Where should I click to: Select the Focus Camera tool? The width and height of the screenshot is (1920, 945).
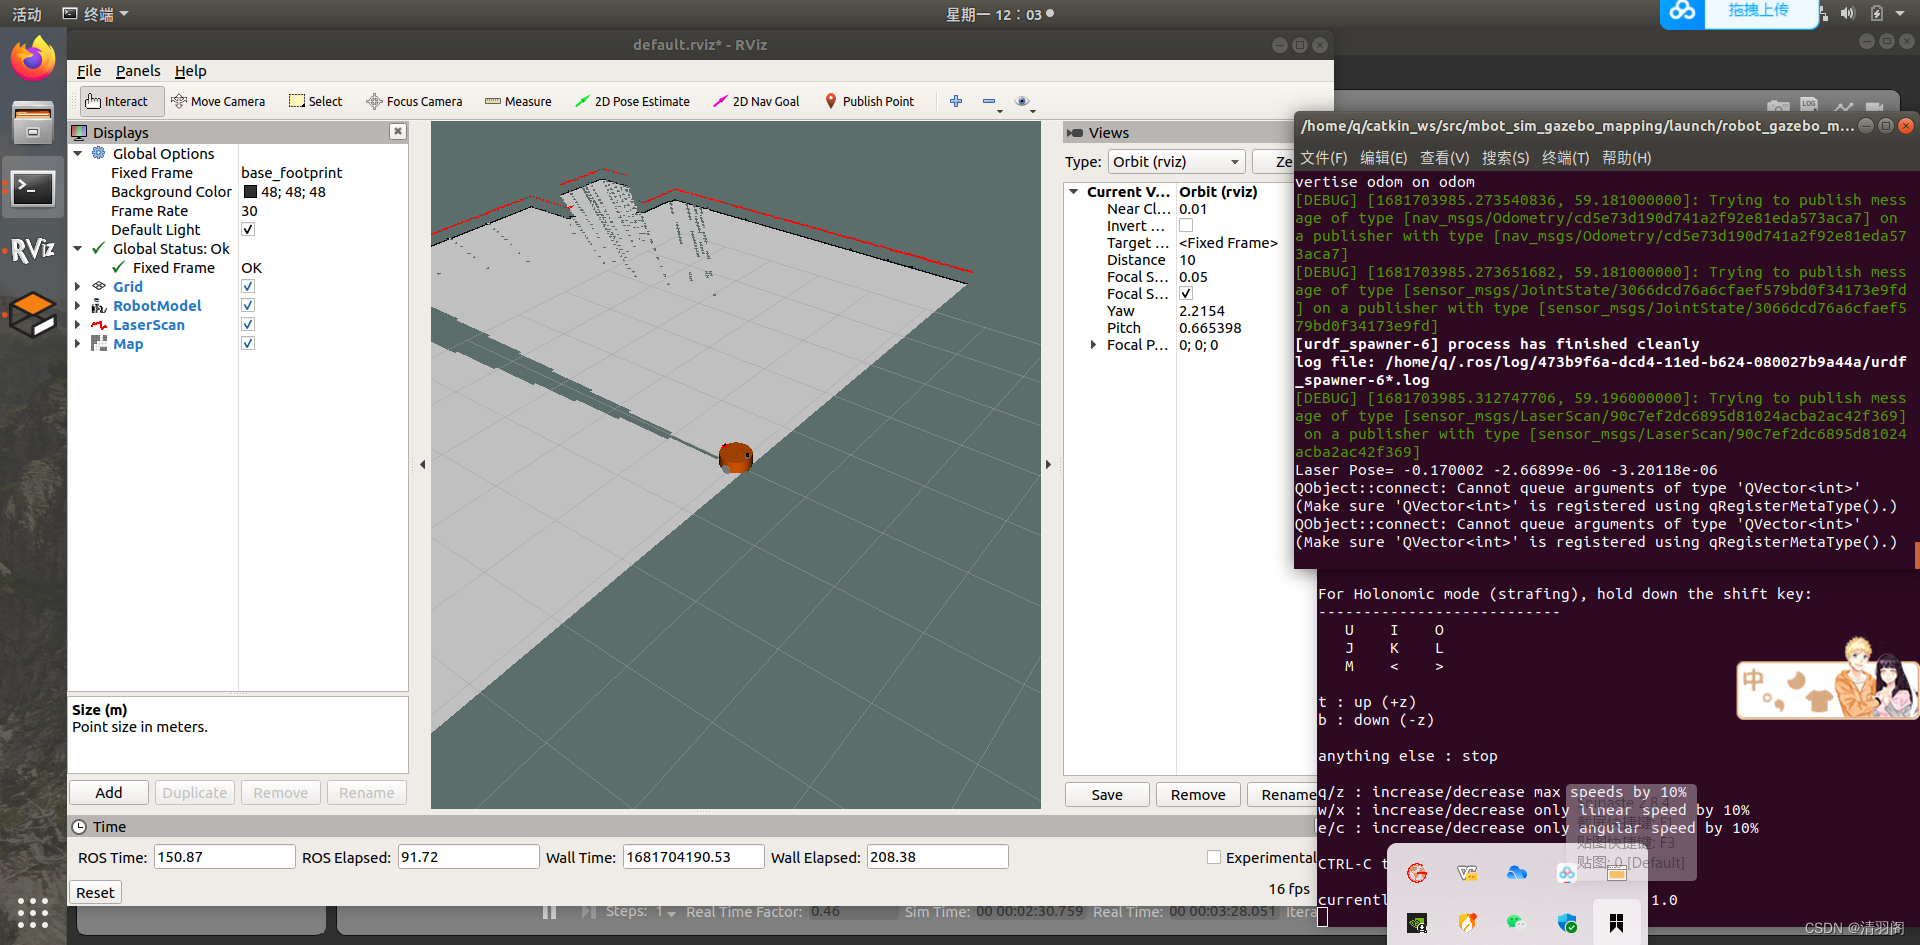coord(414,101)
